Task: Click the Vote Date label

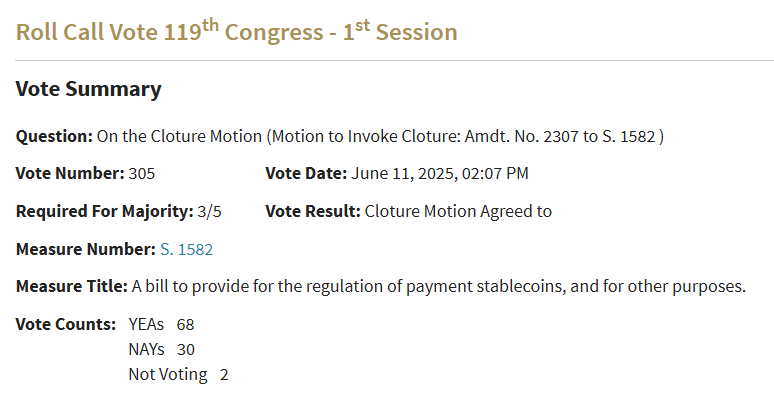Action: pyautogui.click(x=306, y=173)
